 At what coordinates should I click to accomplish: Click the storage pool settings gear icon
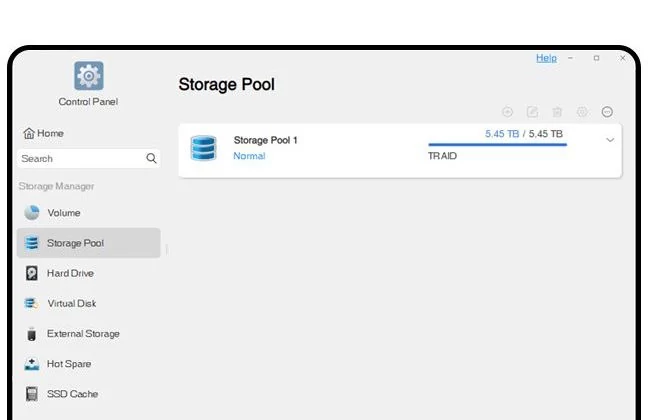(x=582, y=112)
